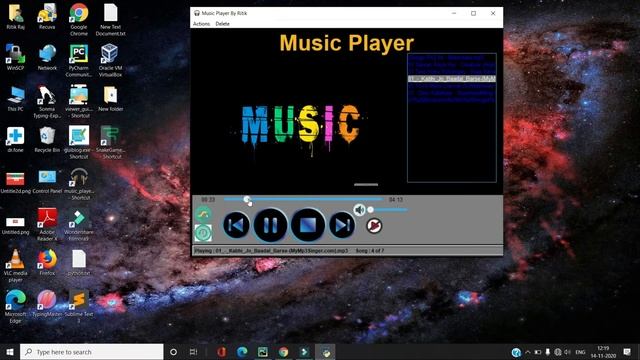
Task: Click the 'Playing : 01_-_Kabhi_Jo_Baadal_Barse' status text
Action: click(271, 251)
